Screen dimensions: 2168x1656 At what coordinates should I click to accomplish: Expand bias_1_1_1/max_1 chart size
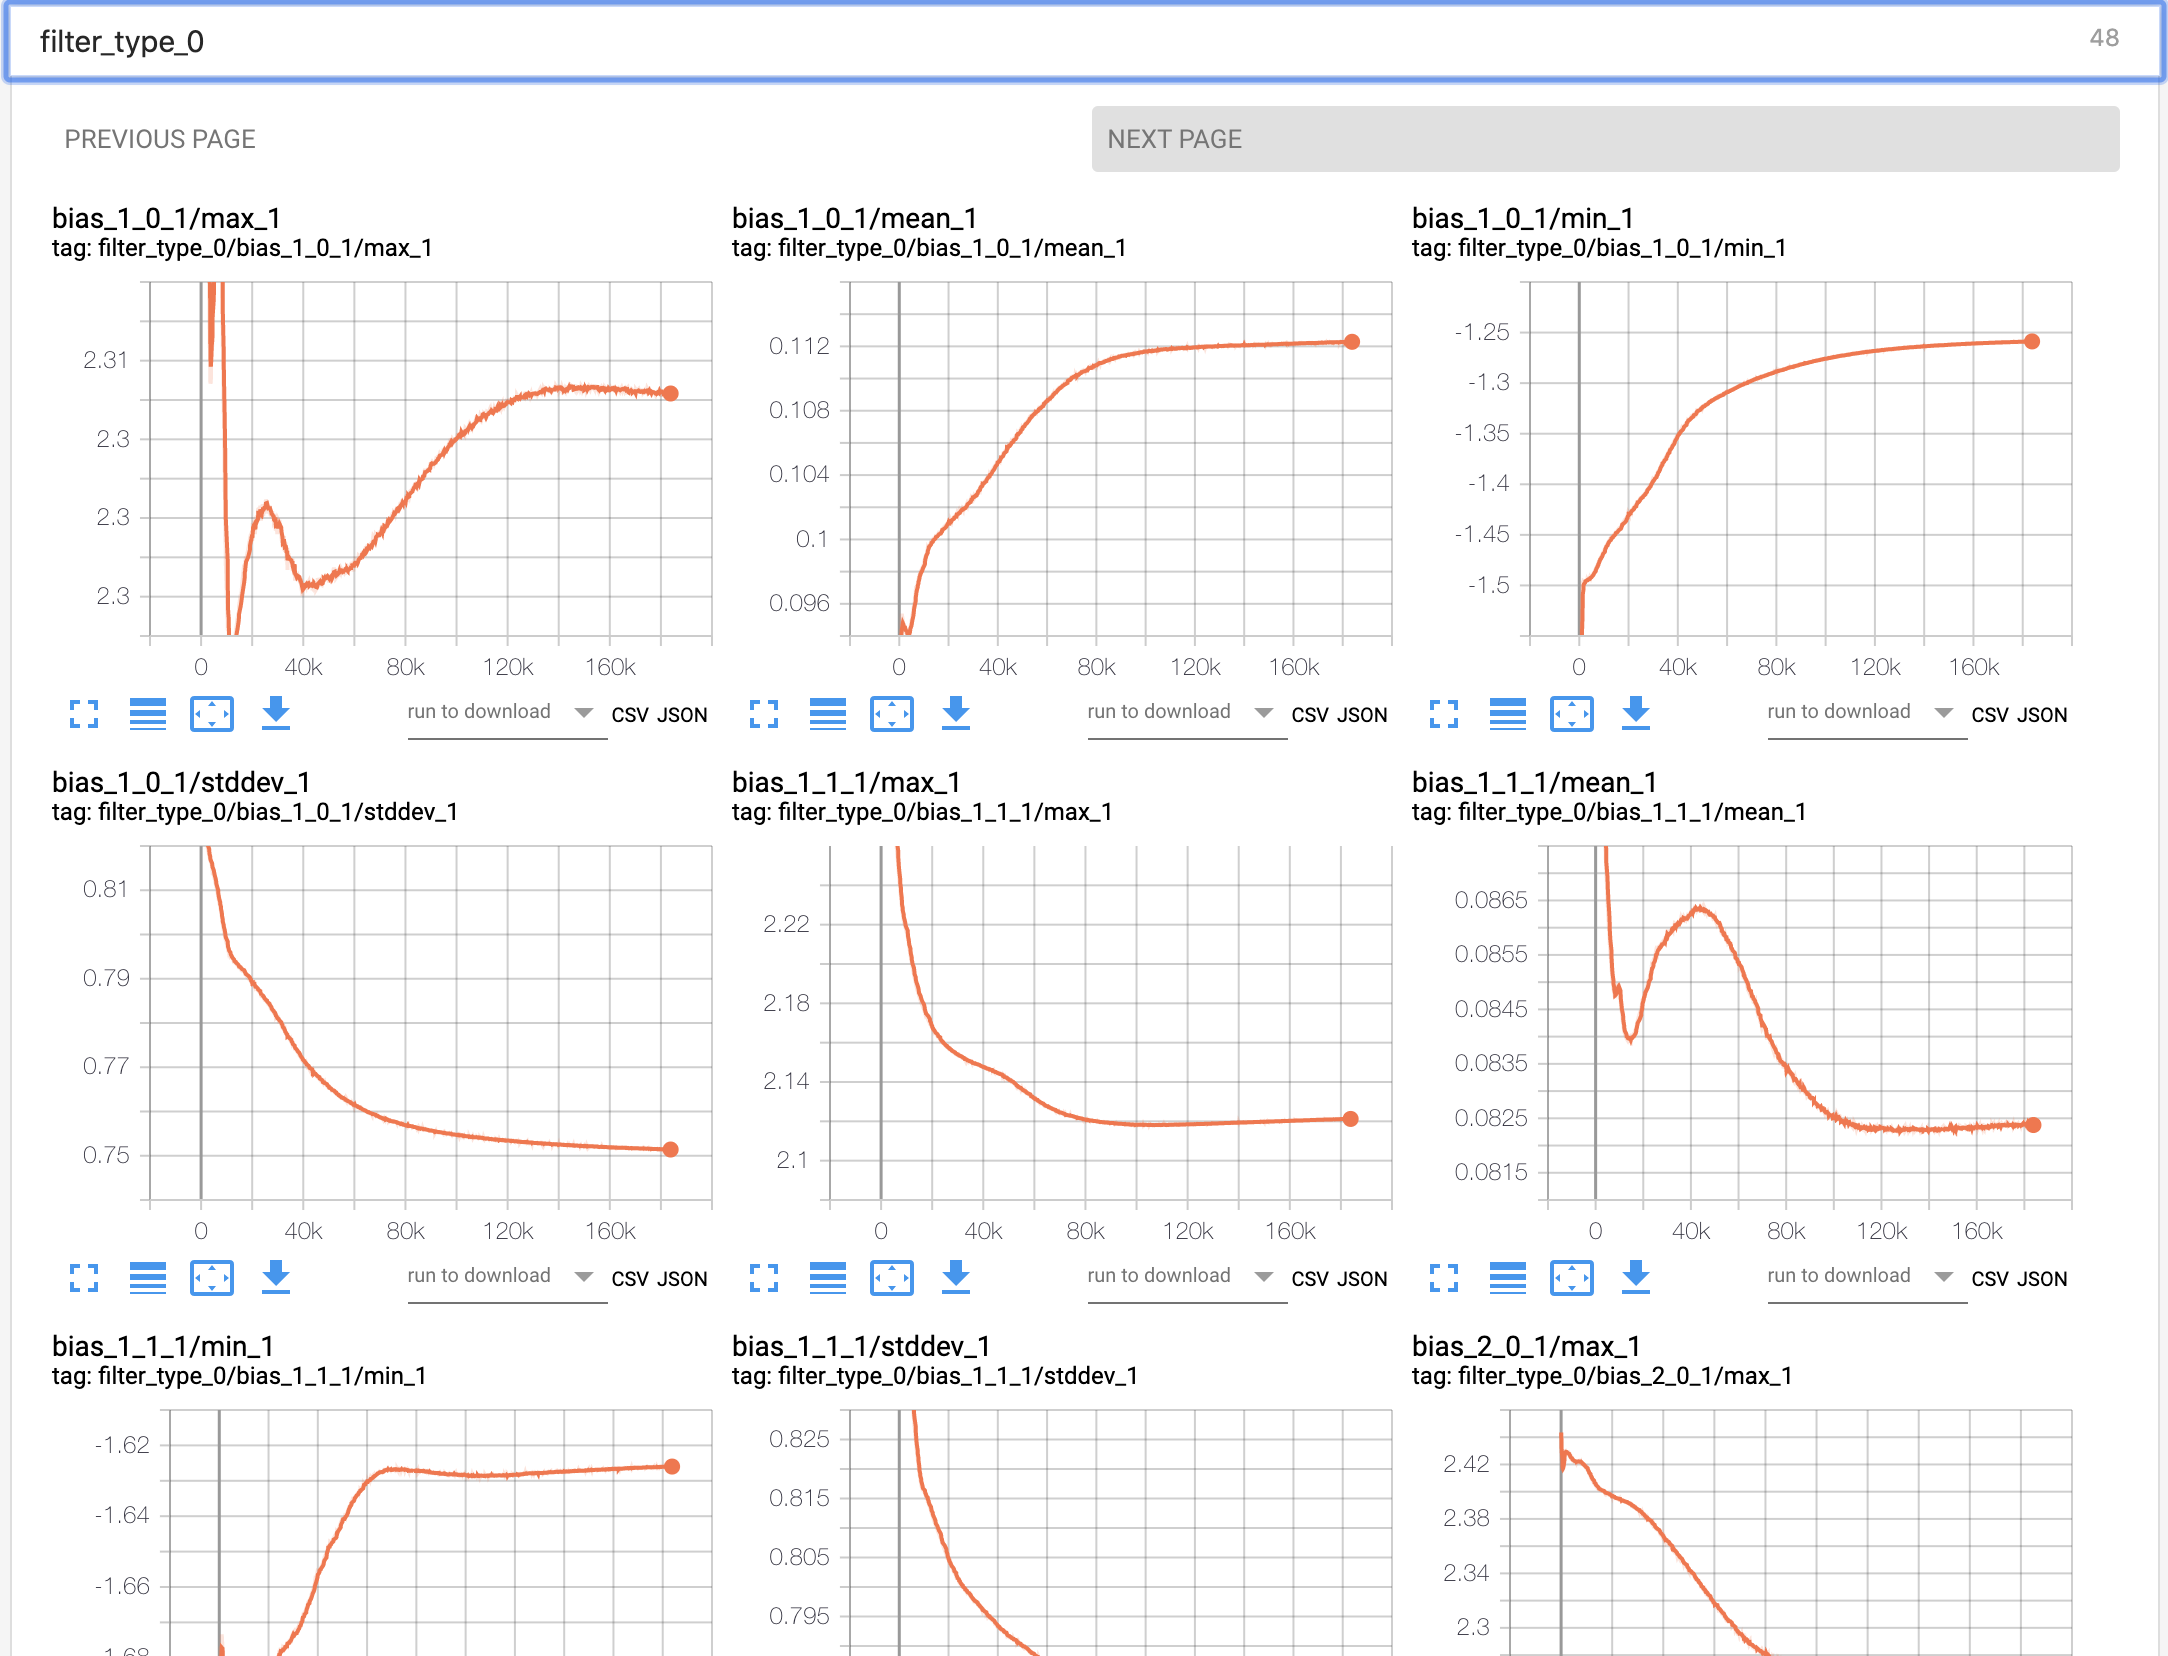[764, 1278]
